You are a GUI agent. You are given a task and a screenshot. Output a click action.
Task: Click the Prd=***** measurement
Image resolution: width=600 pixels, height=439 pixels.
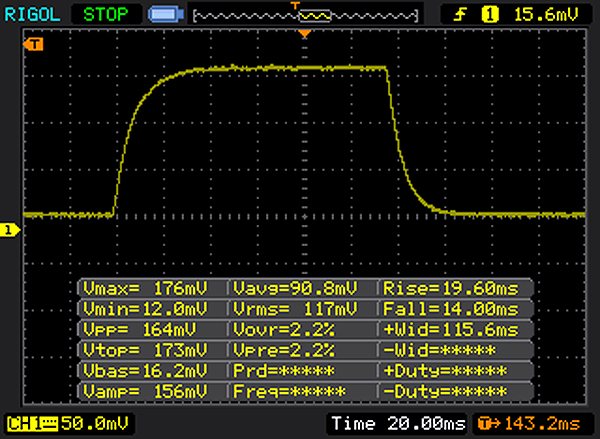point(284,370)
